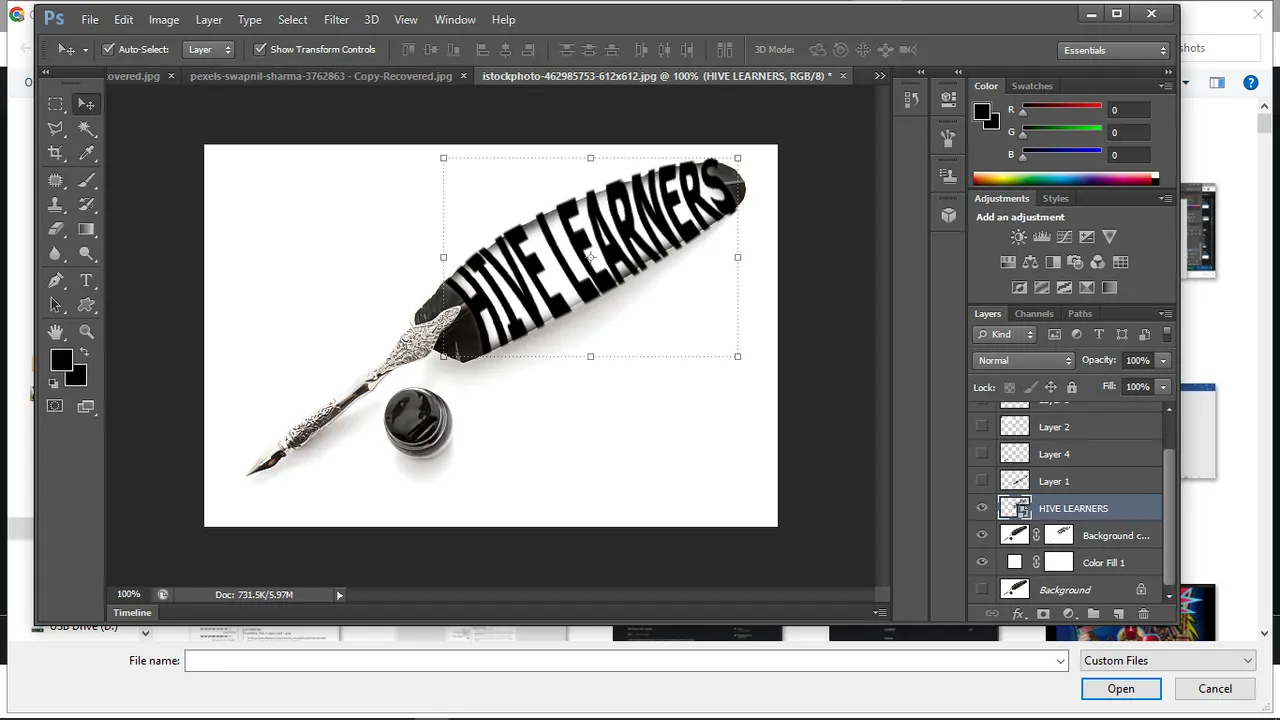This screenshot has height=720, width=1280.
Task: Click the Cancel button in file dialog
Action: click(1215, 688)
